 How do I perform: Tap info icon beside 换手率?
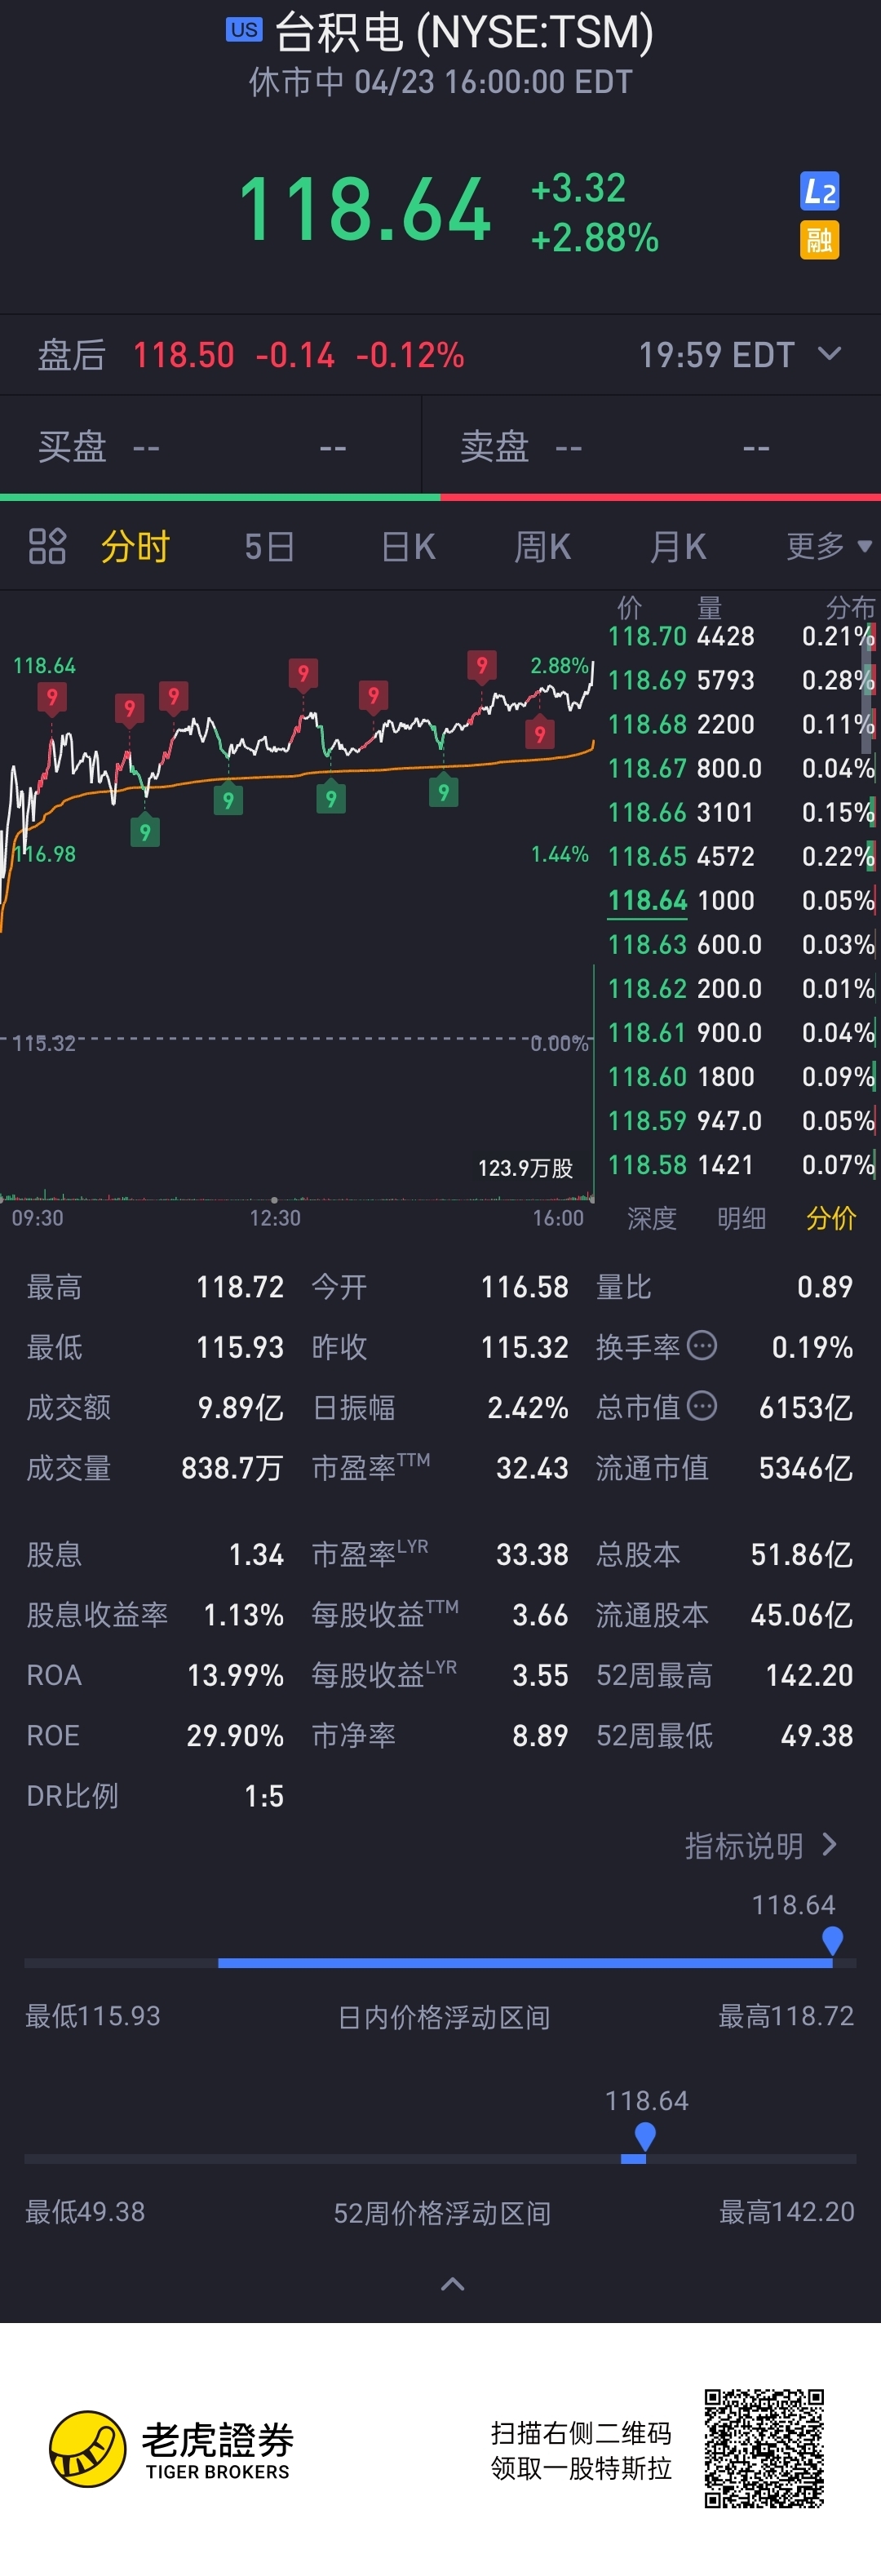(703, 1346)
